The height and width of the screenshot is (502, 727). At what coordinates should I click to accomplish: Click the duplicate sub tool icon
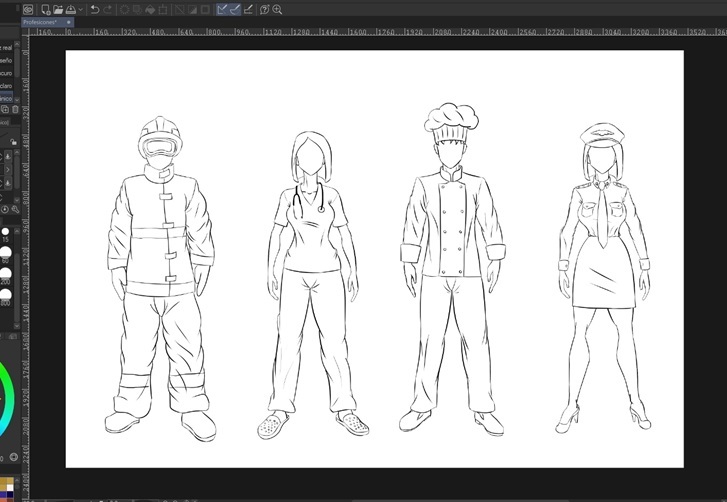[5, 109]
